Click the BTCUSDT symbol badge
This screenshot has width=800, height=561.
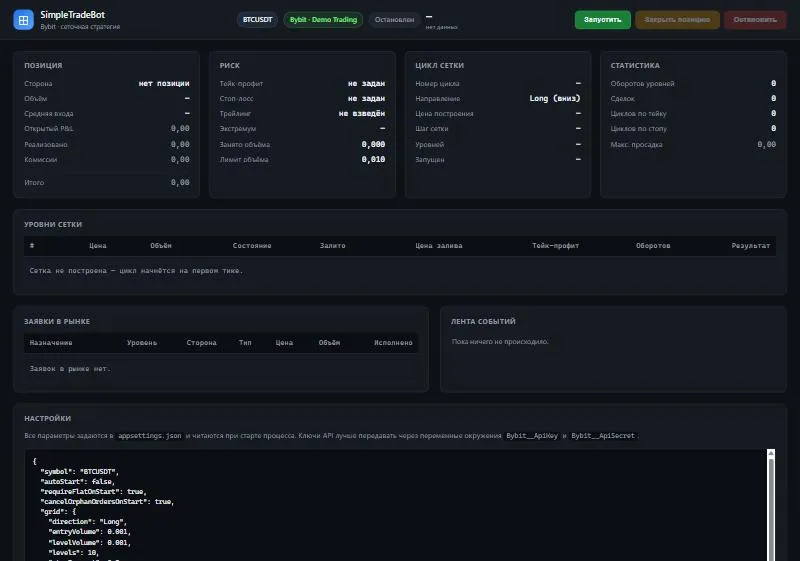click(257, 20)
